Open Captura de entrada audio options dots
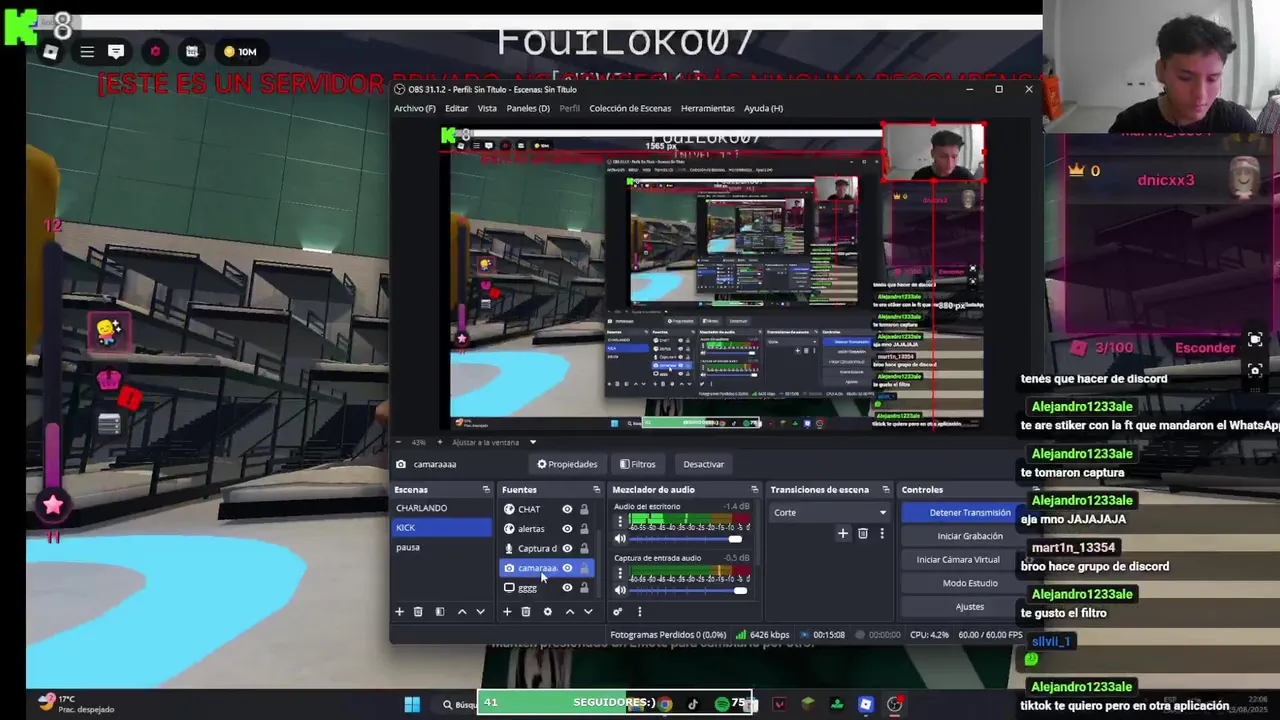The width and height of the screenshot is (1280, 720). 619,574
